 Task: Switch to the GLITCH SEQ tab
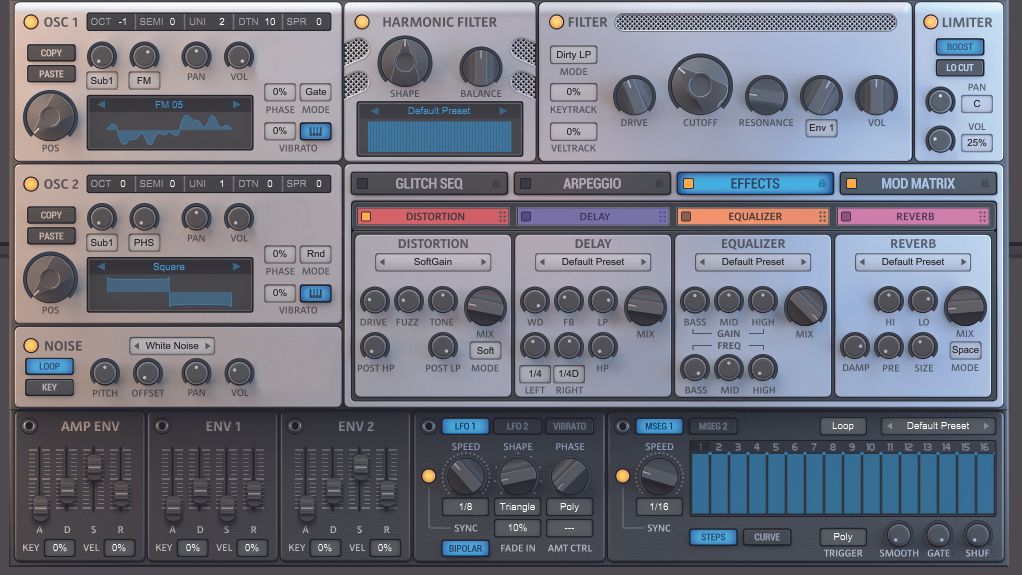pyautogui.click(x=428, y=184)
